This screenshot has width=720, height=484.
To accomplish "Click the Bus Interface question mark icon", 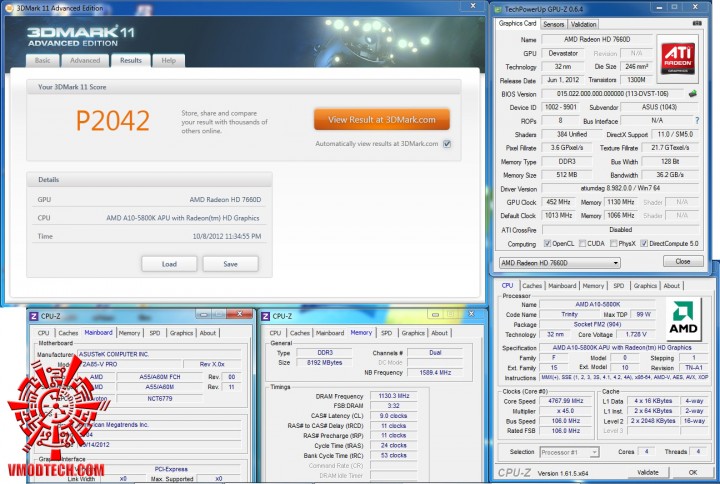I will point(697,121).
